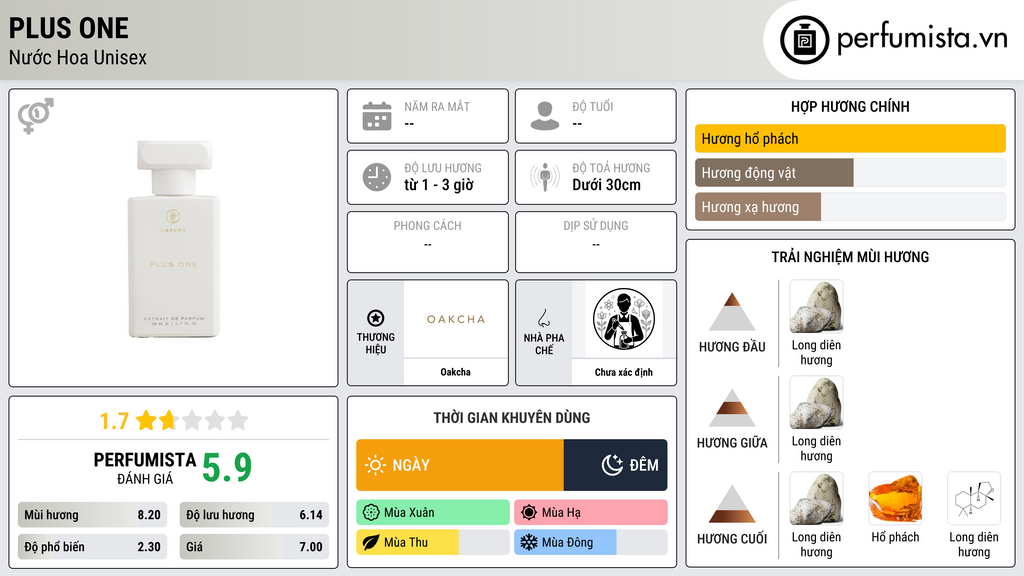Image resolution: width=1024 pixels, height=576 pixels.
Task: Click the Hương cuối pyramid icon
Action: pos(732,504)
